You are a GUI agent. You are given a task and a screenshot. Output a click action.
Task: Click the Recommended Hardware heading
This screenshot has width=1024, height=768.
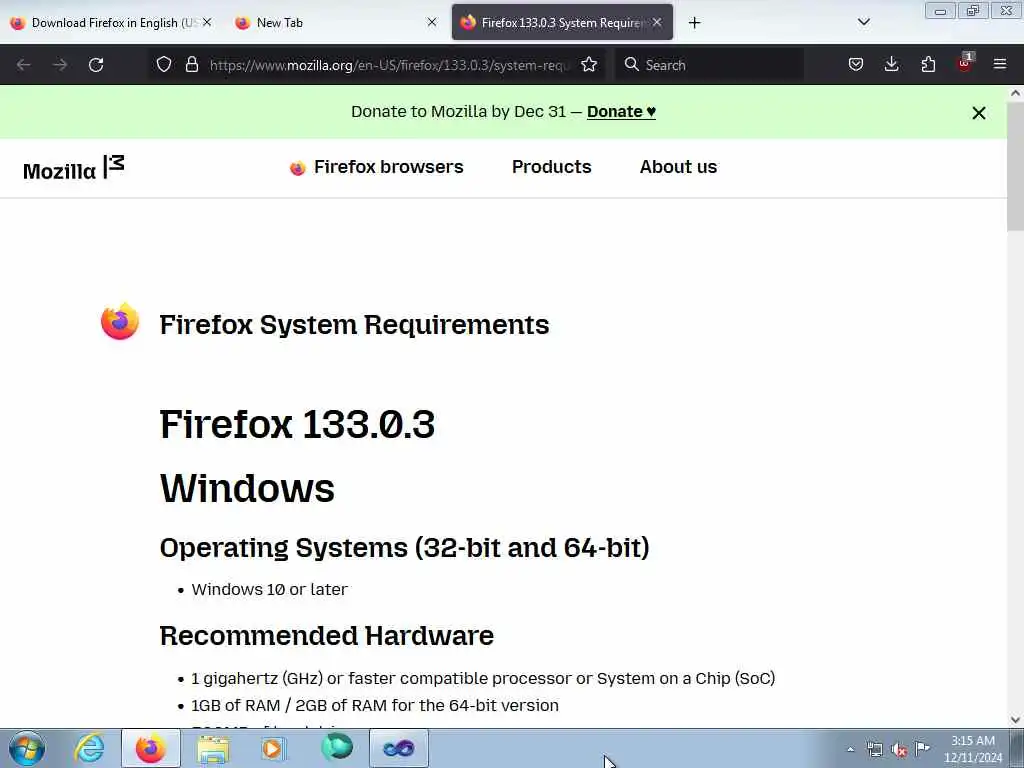[x=327, y=635]
